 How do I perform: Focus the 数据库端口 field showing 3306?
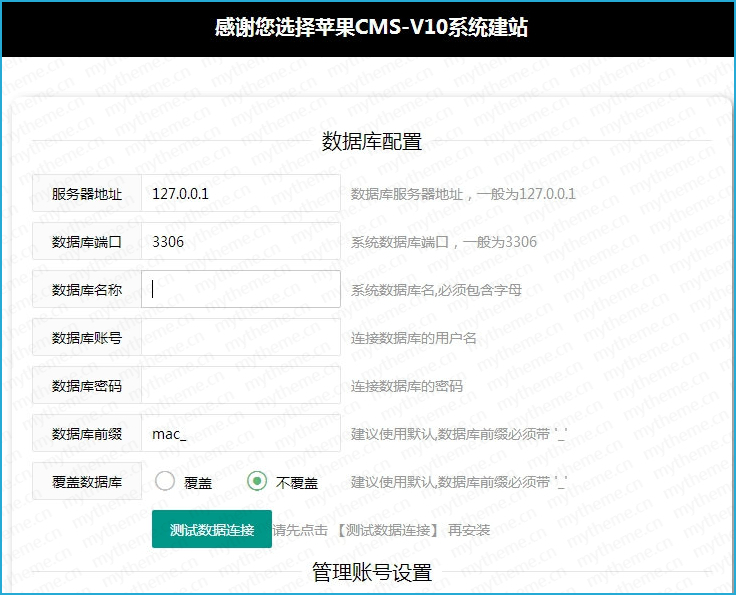coord(241,241)
